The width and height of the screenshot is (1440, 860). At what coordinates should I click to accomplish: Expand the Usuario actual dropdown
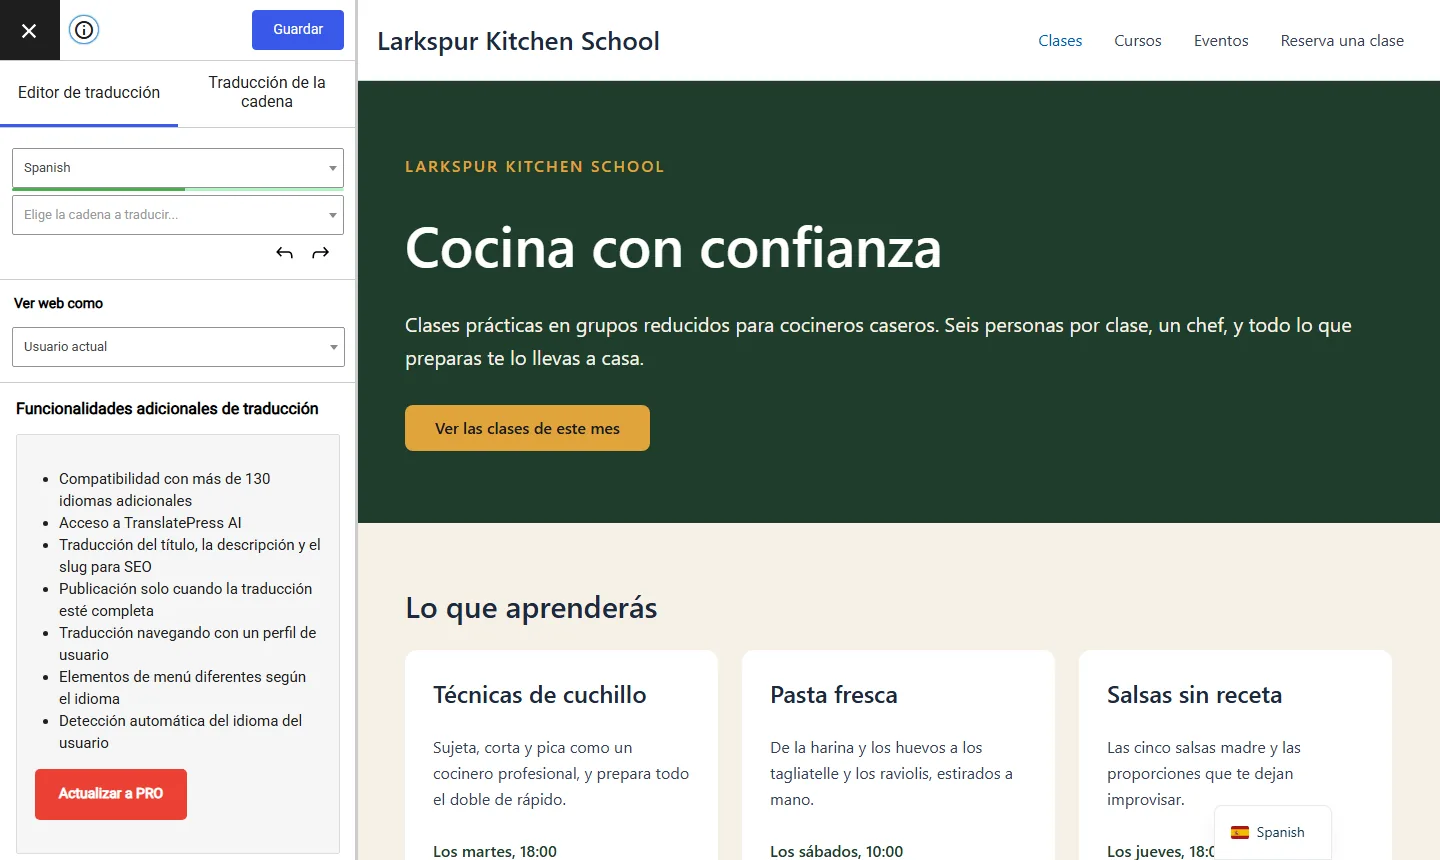[178, 347]
